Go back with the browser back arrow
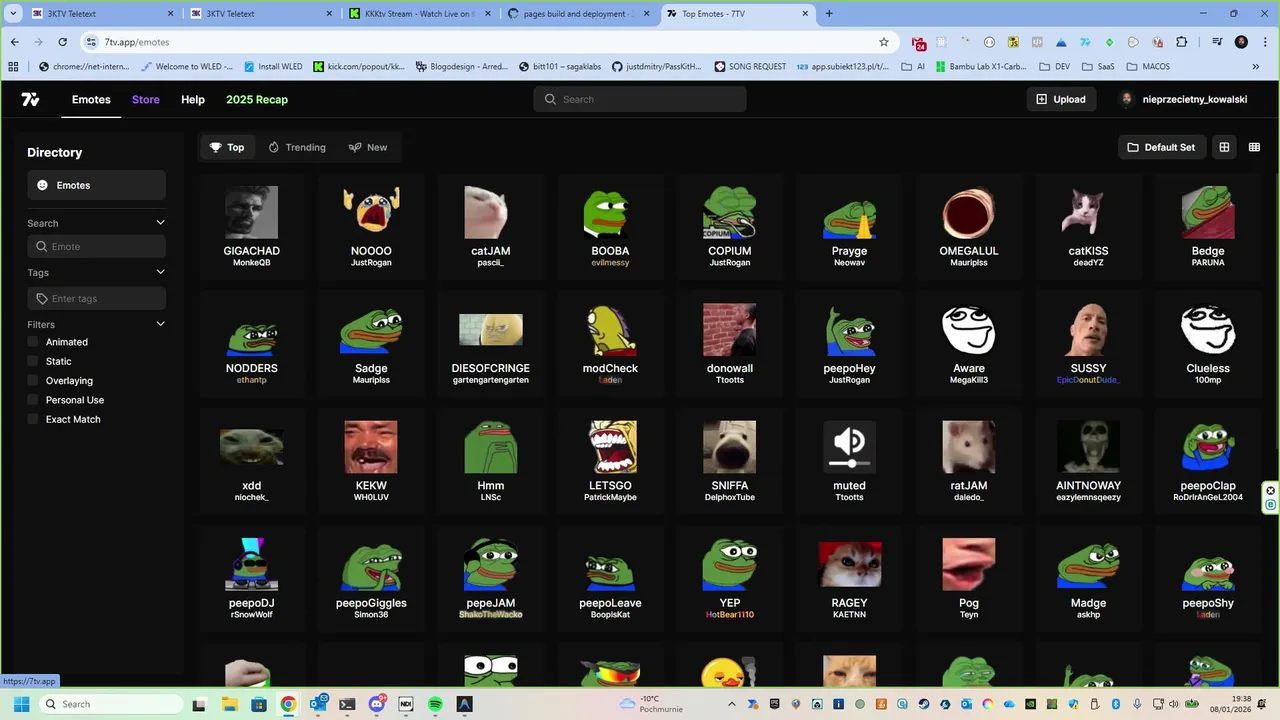1280x720 pixels. tap(15, 42)
